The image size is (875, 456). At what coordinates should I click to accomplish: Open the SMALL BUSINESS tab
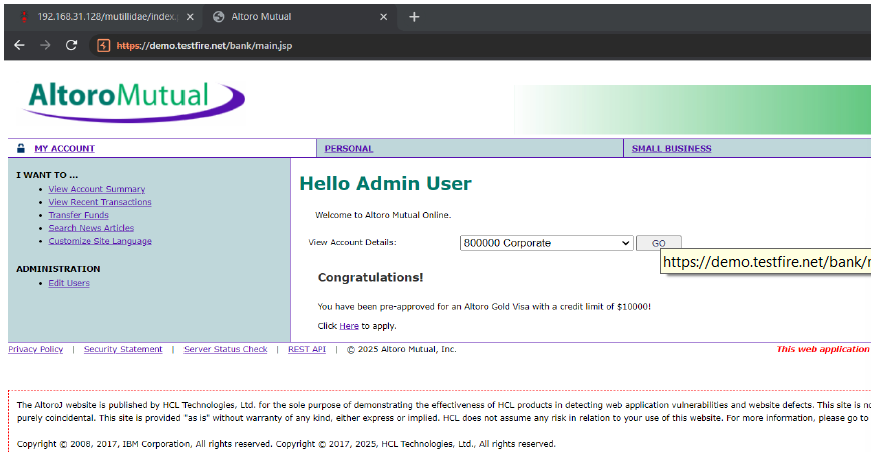(671, 148)
